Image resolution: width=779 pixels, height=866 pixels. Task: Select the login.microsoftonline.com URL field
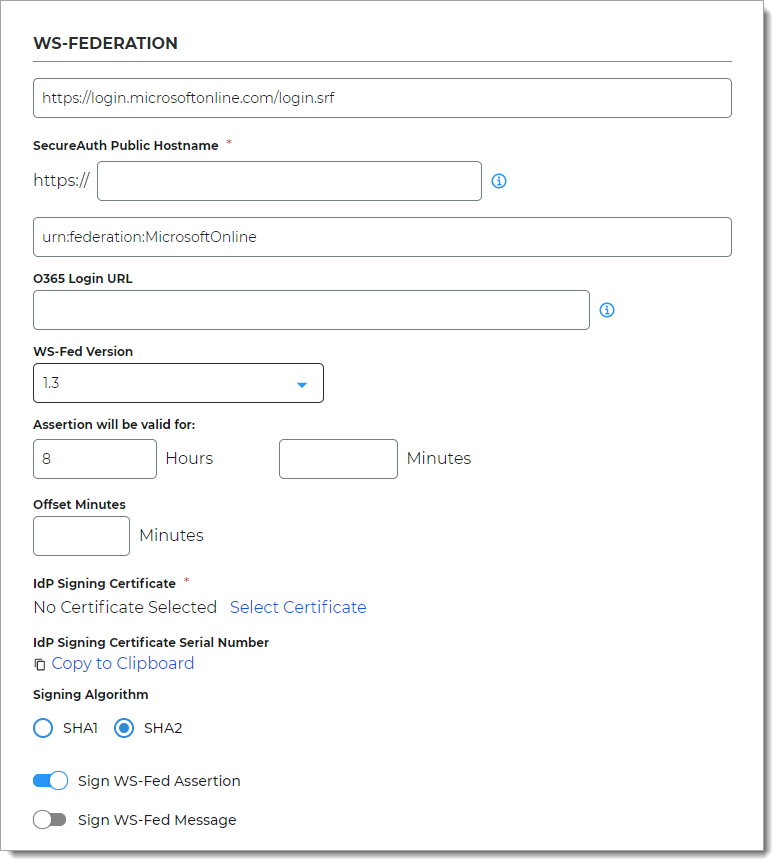click(x=383, y=98)
